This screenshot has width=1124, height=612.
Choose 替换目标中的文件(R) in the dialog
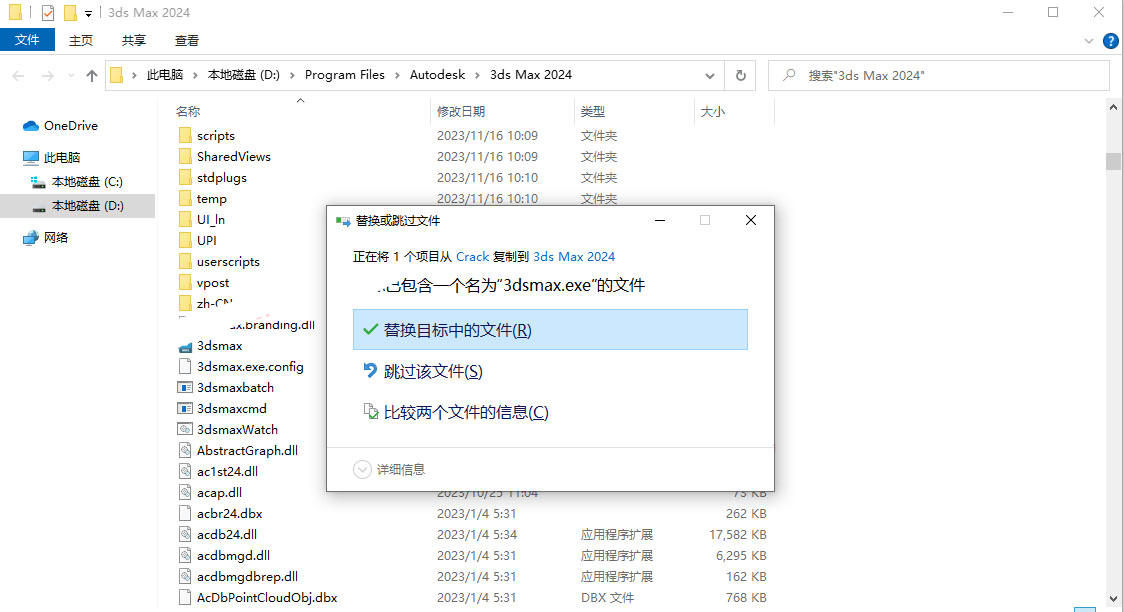coord(550,330)
